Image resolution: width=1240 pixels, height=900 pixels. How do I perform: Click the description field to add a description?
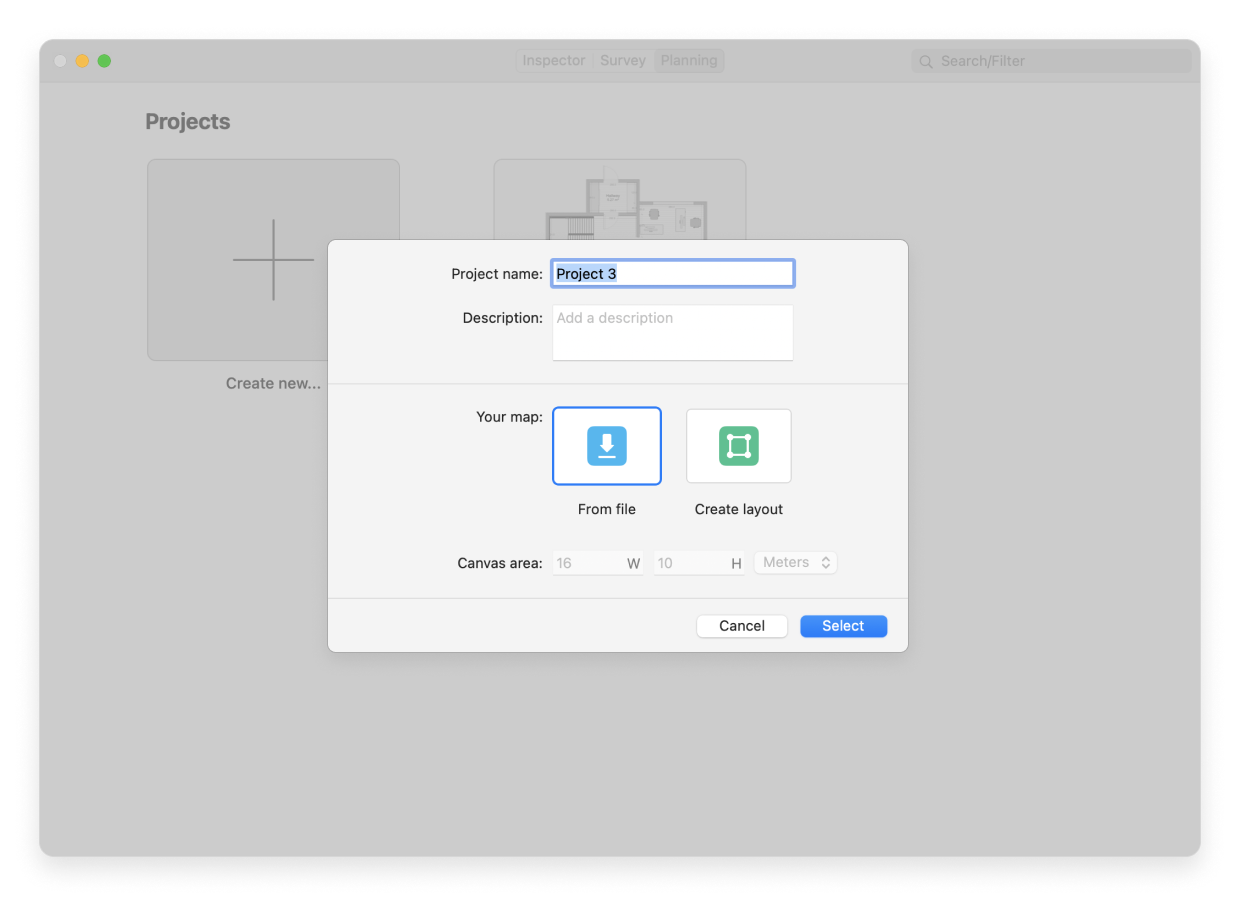click(x=672, y=331)
